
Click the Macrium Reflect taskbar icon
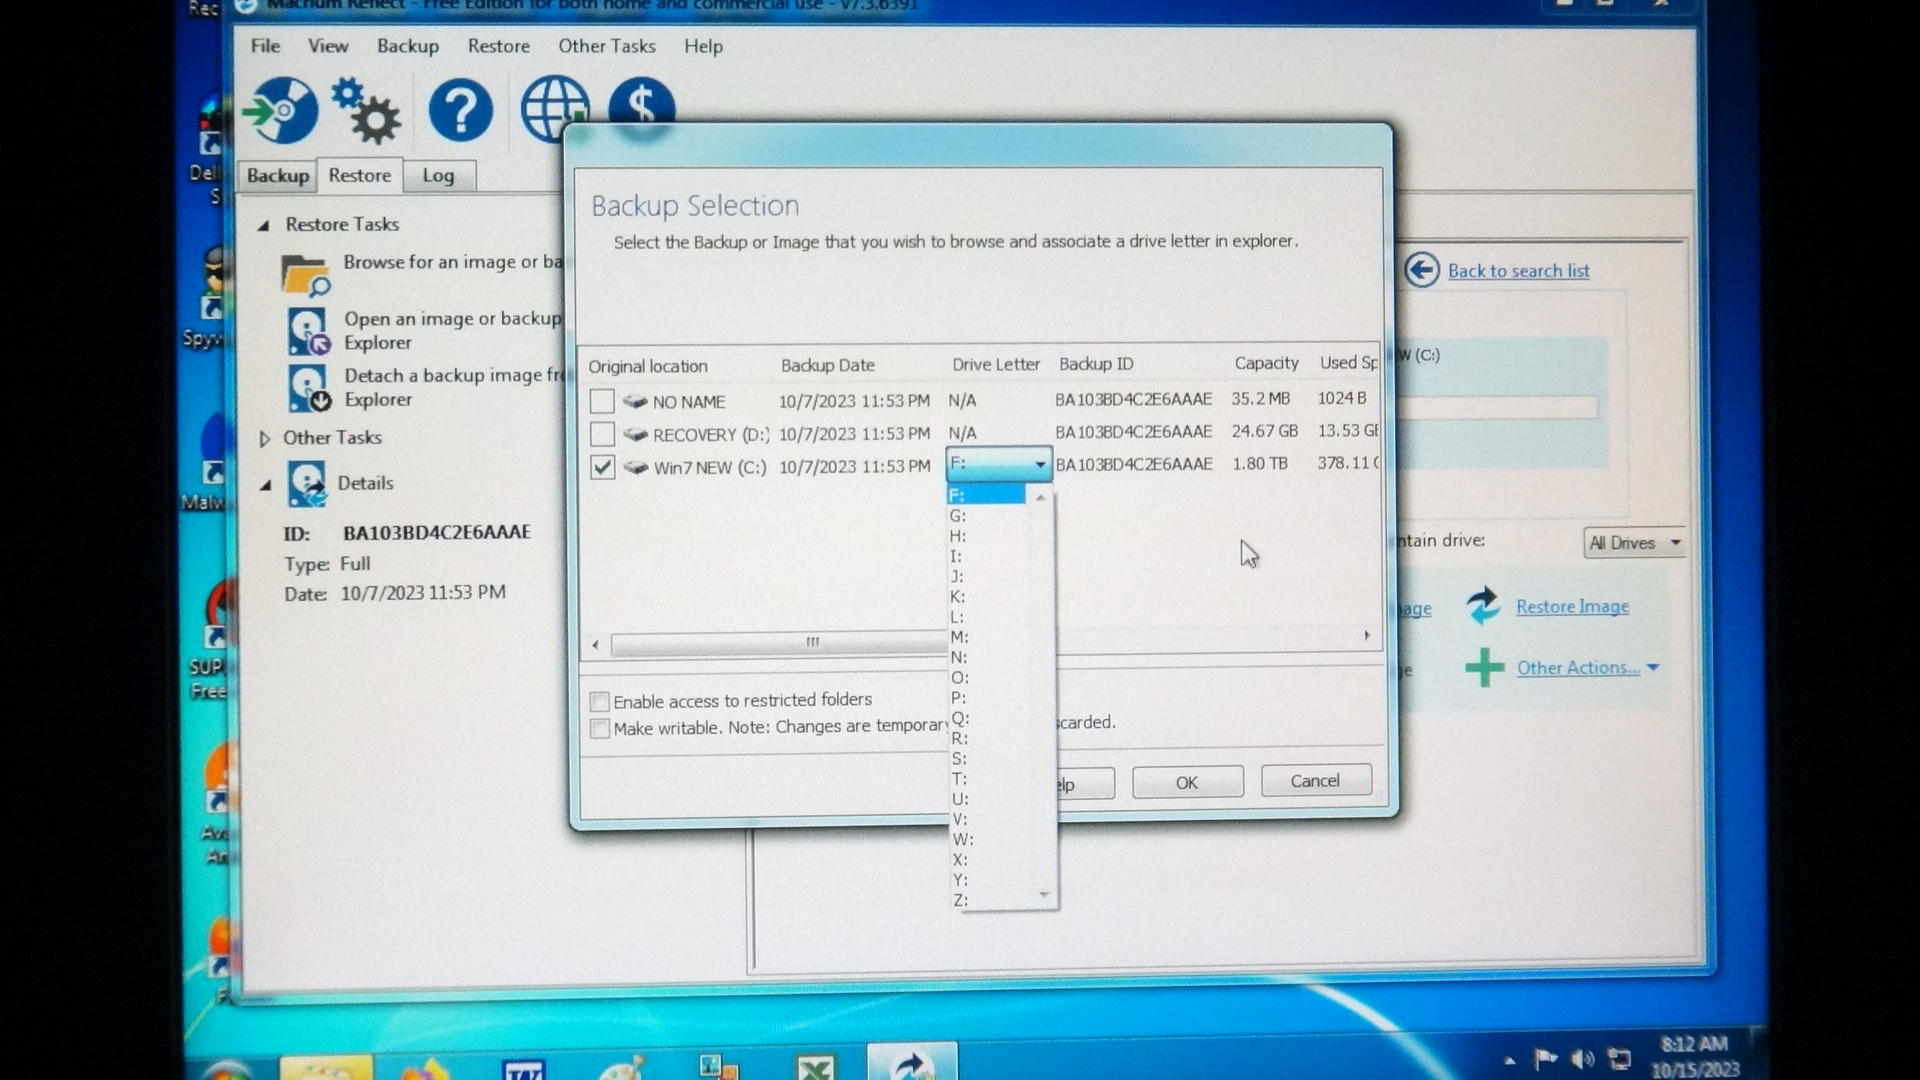(x=912, y=1064)
